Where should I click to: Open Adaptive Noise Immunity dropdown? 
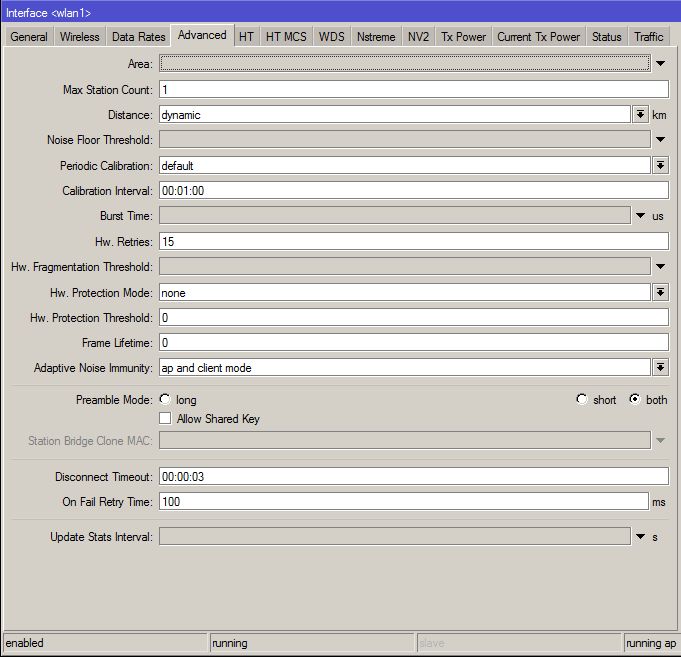click(660, 368)
